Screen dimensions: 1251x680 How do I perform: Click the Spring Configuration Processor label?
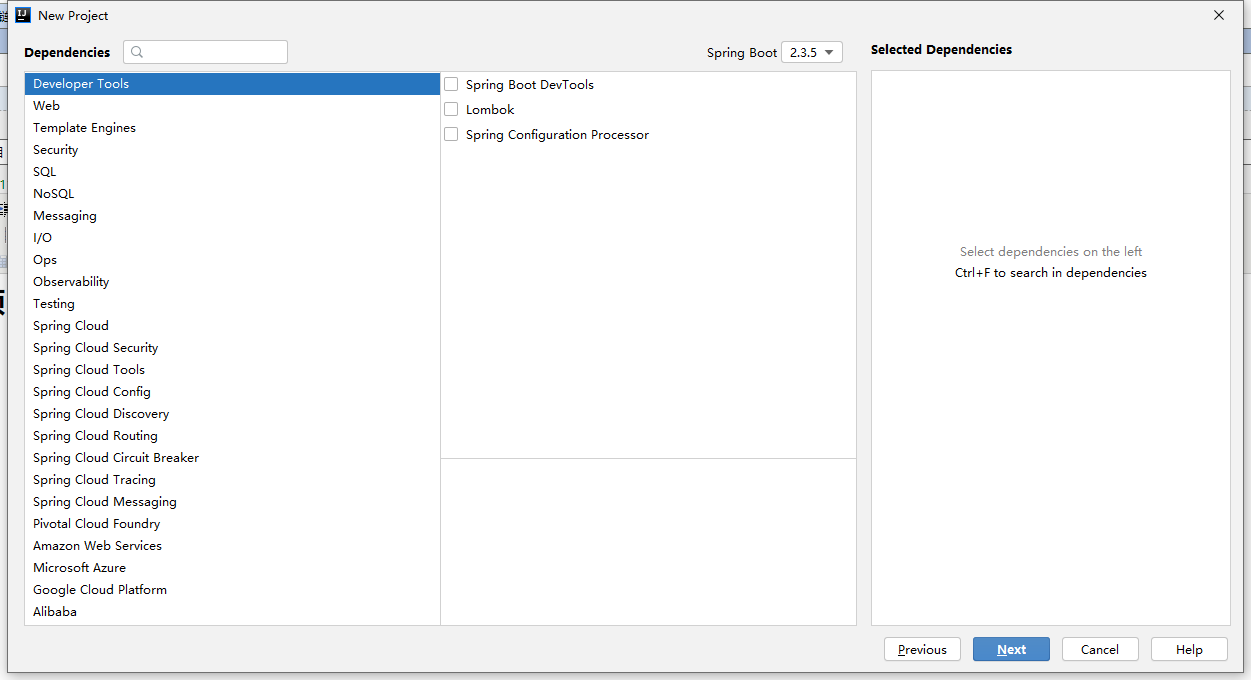pyautogui.click(x=557, y=135)
